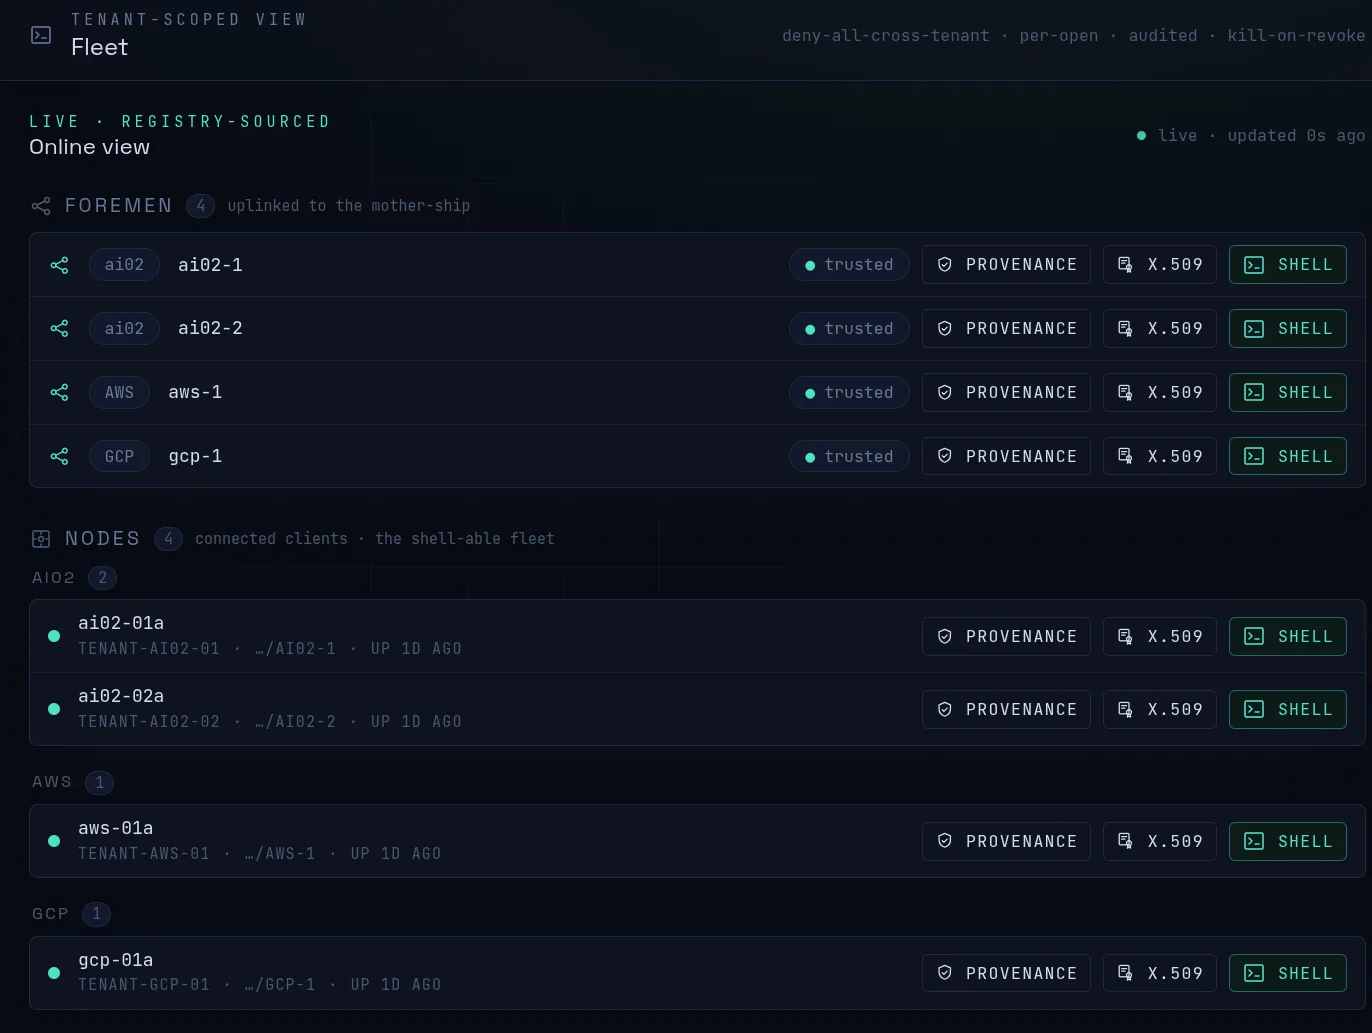This screenshot has width=1372, height=1033.
Task: Click green status dot for aws-01a node
Action: pos(54,841)
